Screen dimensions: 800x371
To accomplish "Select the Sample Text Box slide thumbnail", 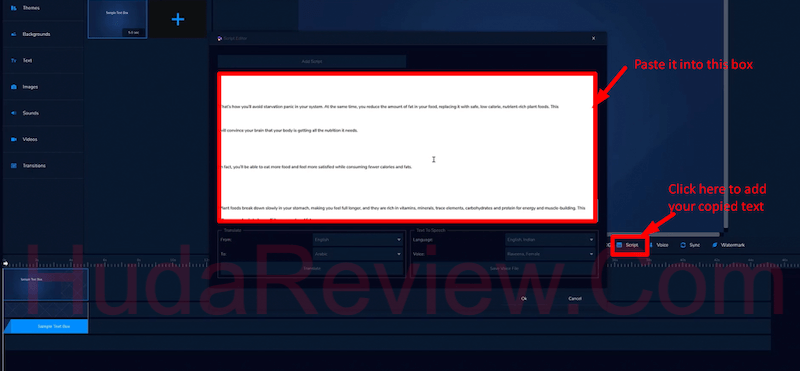I will [x=117, y=19].
